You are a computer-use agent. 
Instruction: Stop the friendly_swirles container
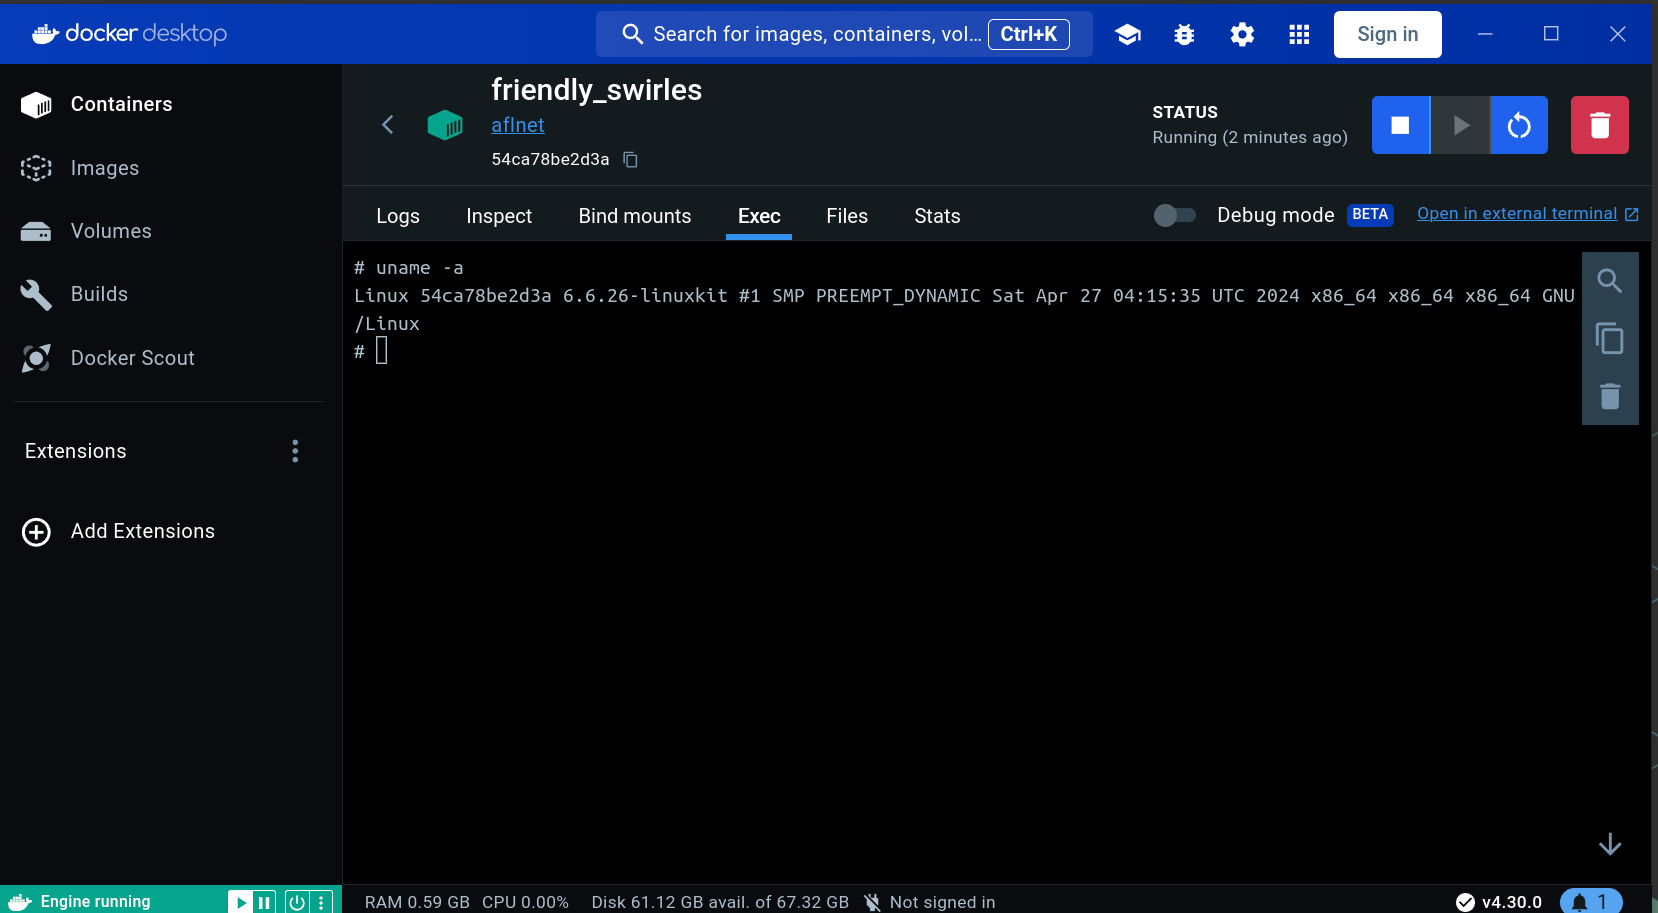point(1400,125)
